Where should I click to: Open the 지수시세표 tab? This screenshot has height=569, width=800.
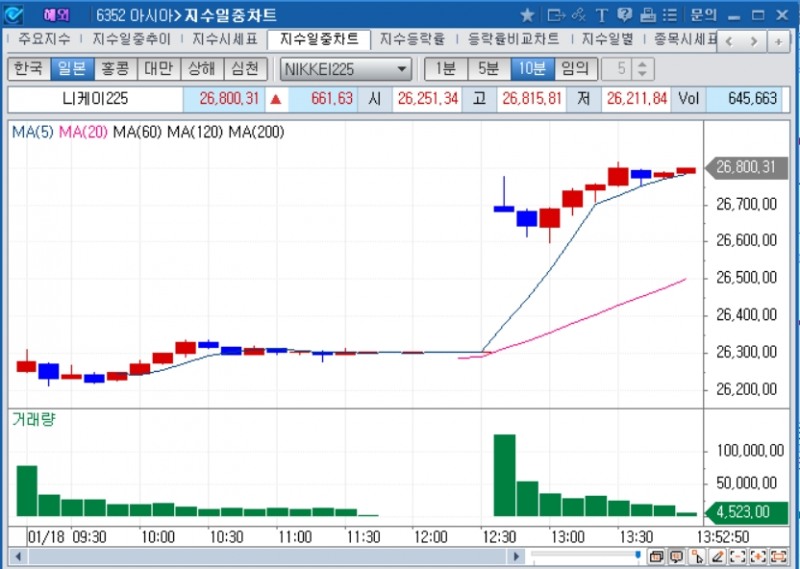click(x=225, y=39)
